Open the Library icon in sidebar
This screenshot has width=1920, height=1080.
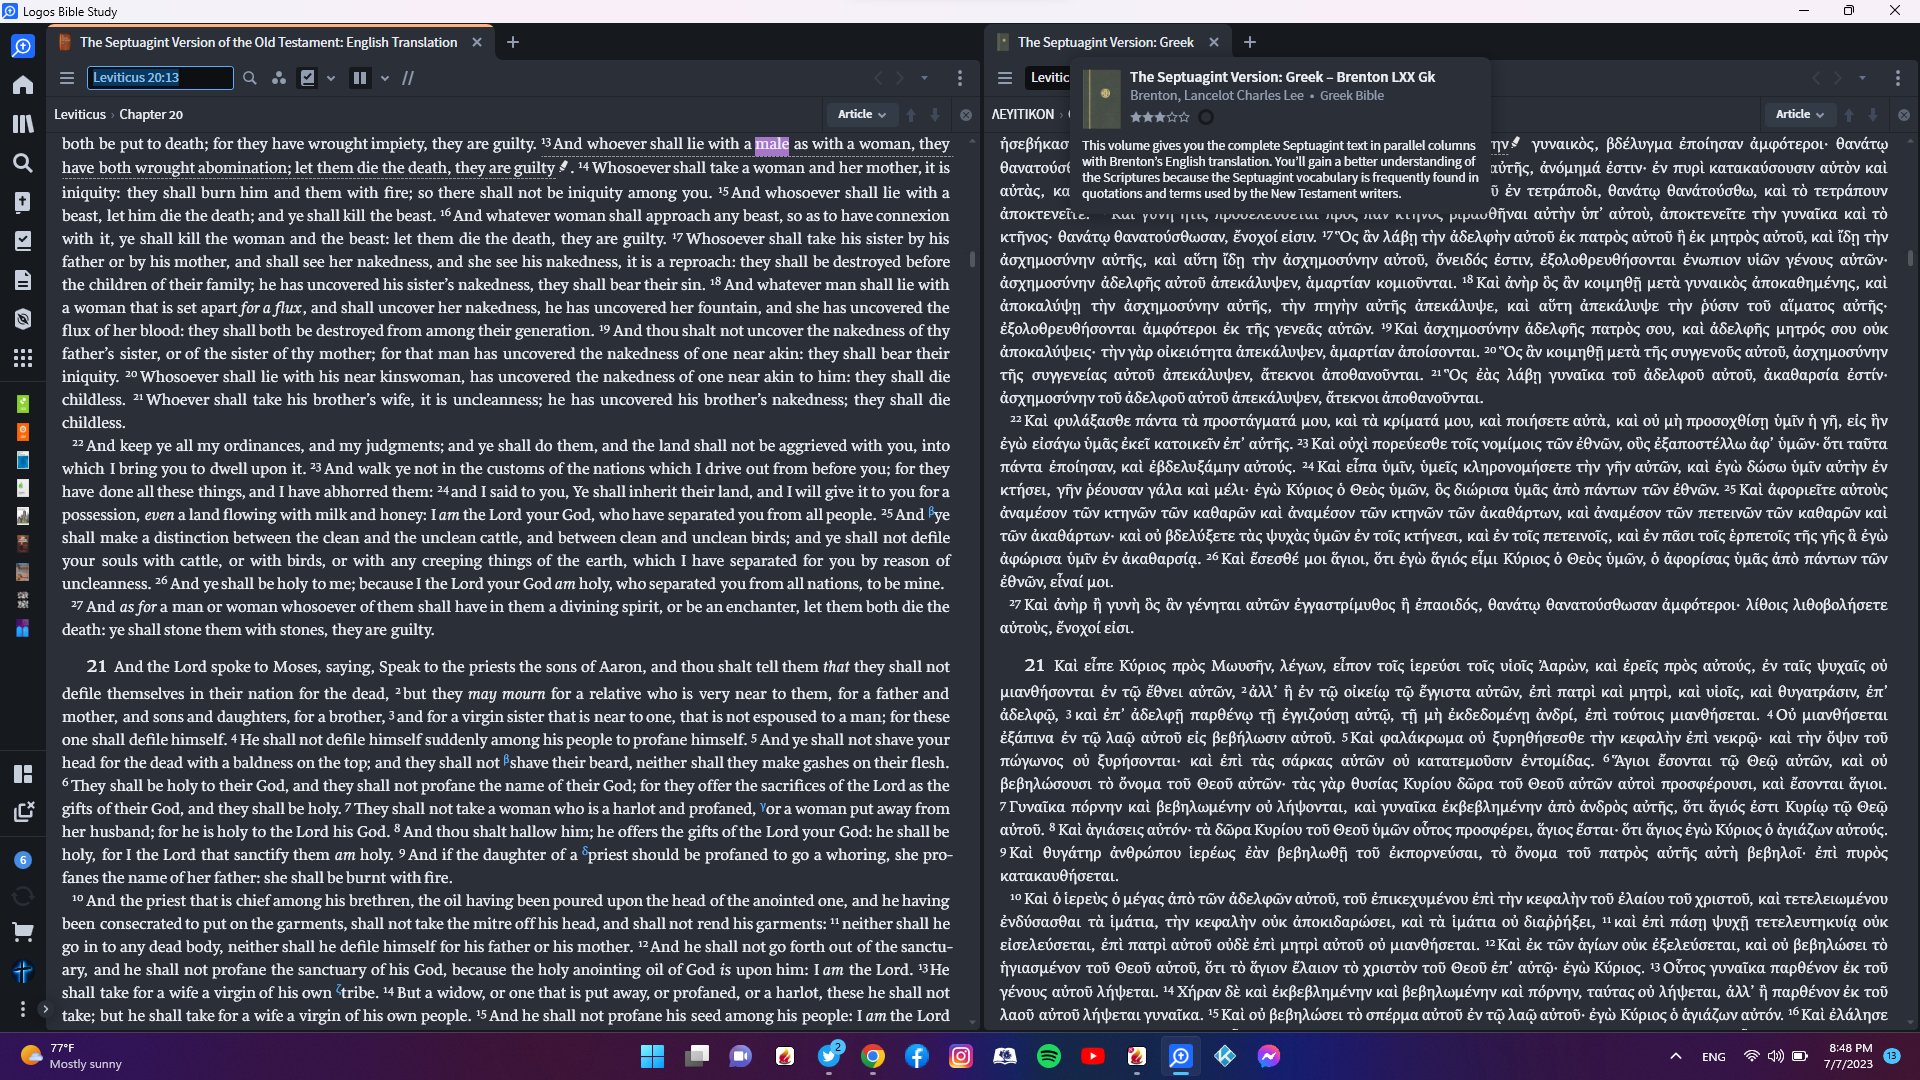coord(22,124)
